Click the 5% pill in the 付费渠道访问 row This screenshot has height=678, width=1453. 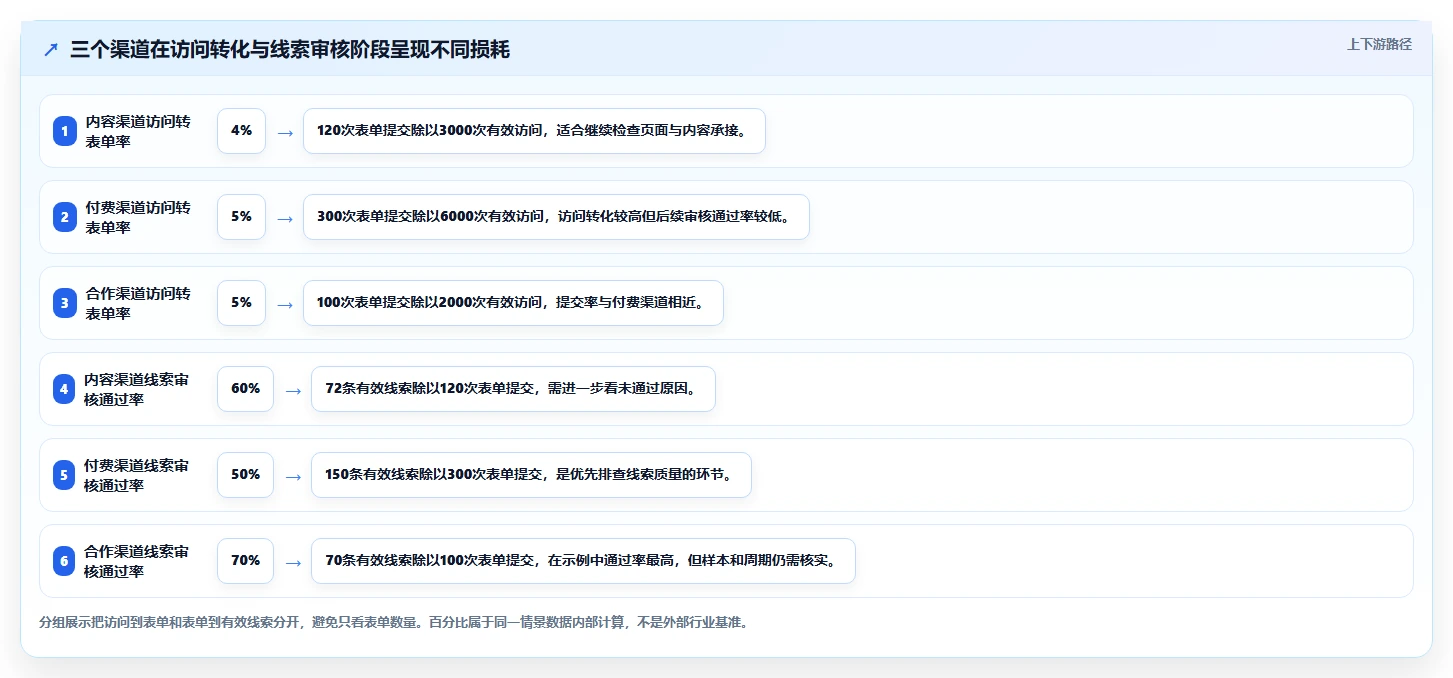pos(241,217)
